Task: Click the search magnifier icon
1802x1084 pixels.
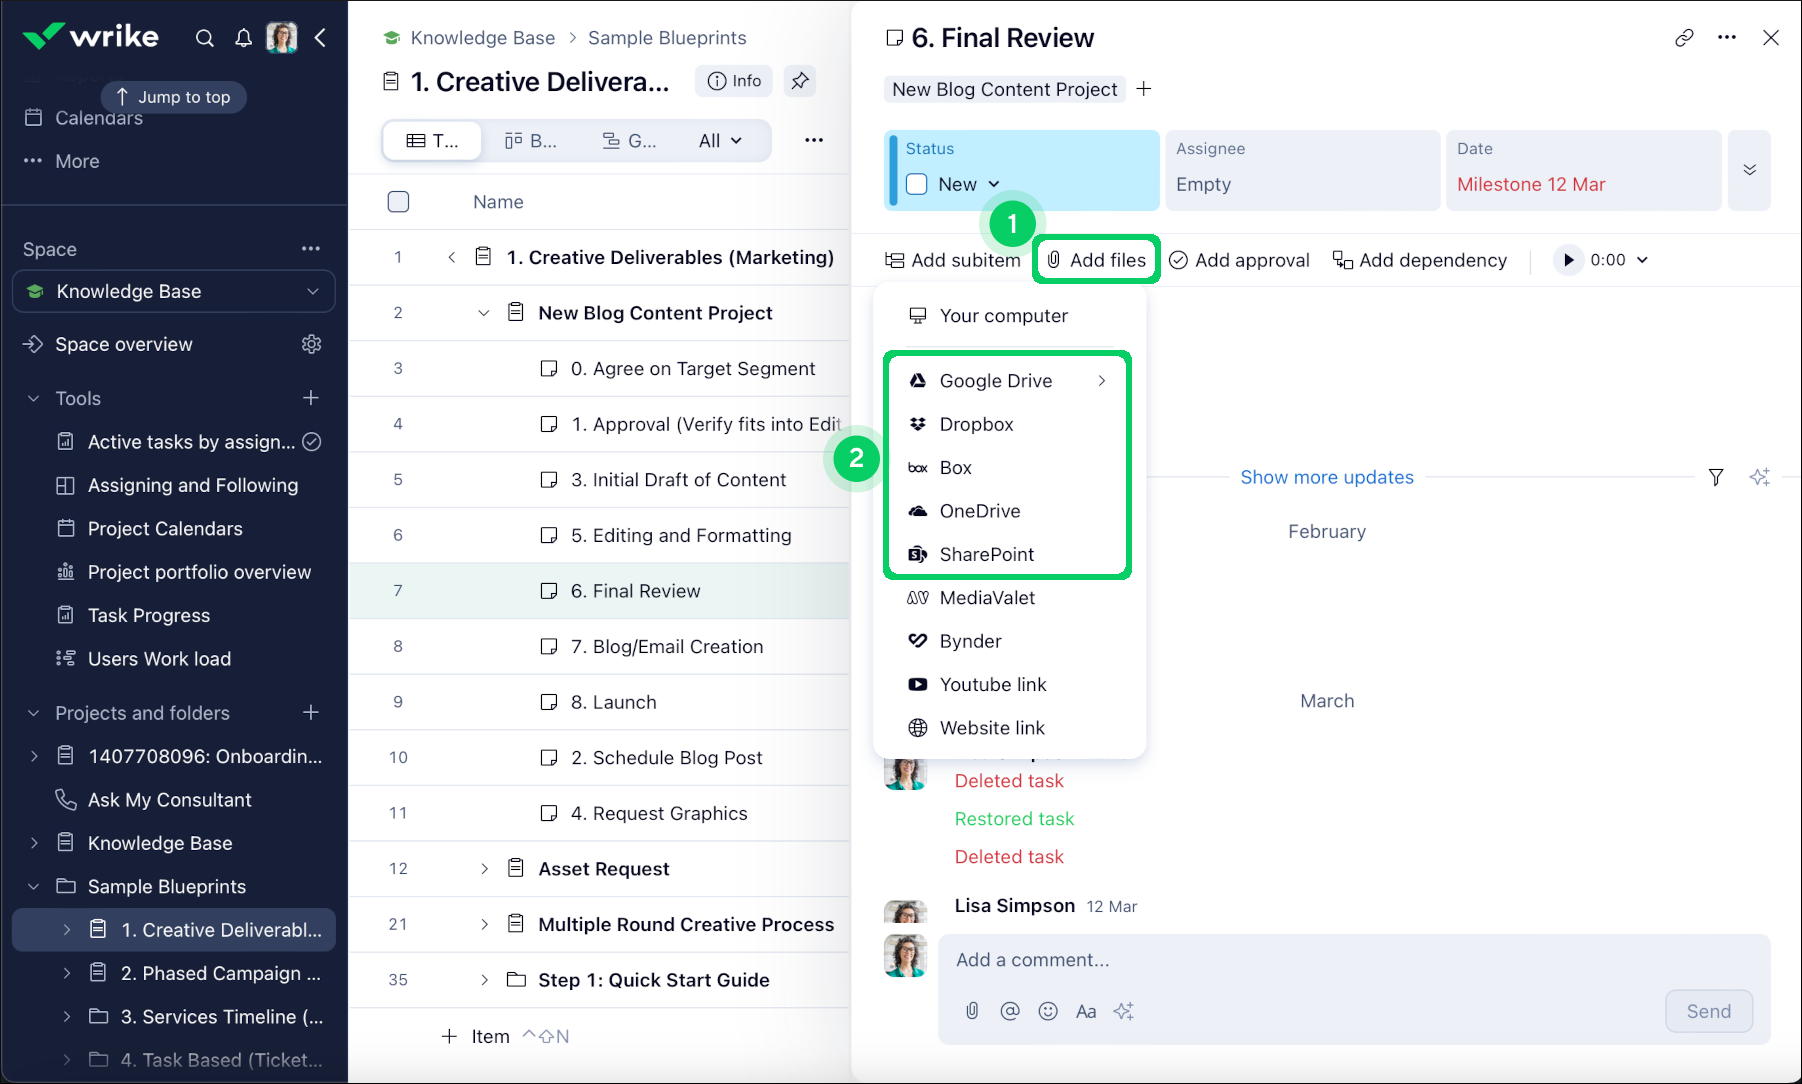Action: (x=205, y=38)
